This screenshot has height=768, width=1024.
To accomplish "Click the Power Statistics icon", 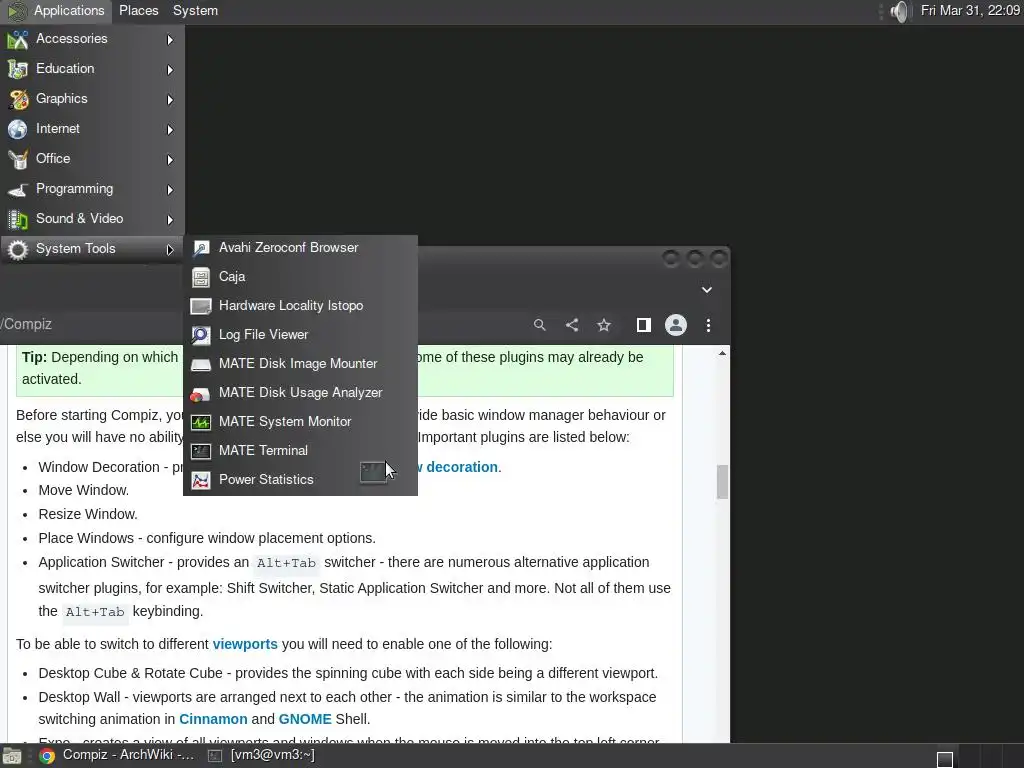I will [201, 481].
